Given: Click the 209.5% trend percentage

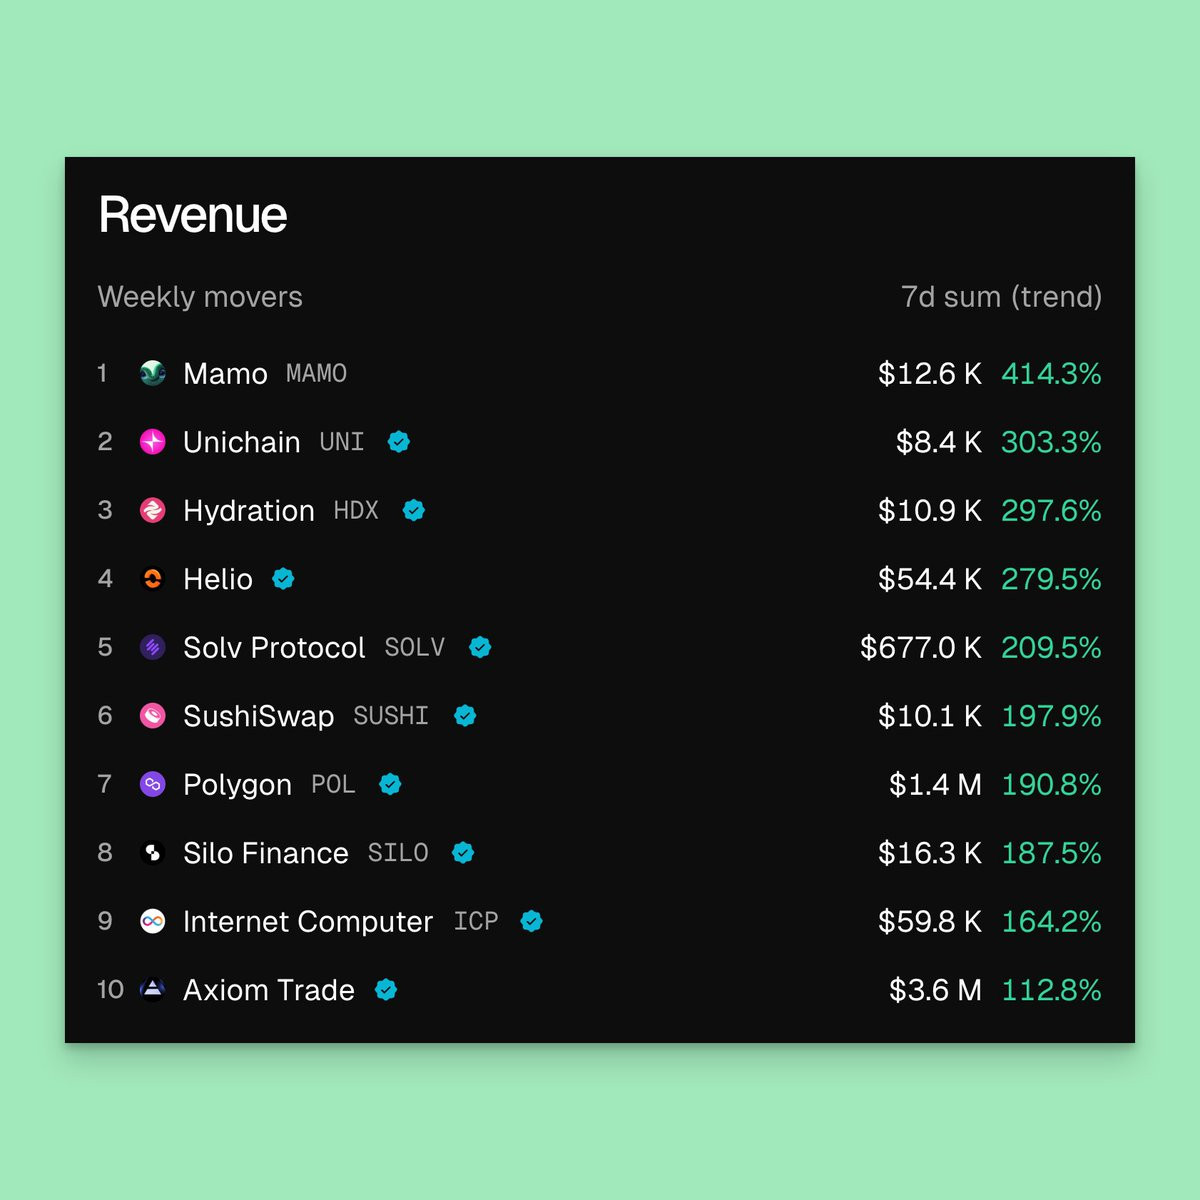Looking at the screenshot, I should 1051,648.
